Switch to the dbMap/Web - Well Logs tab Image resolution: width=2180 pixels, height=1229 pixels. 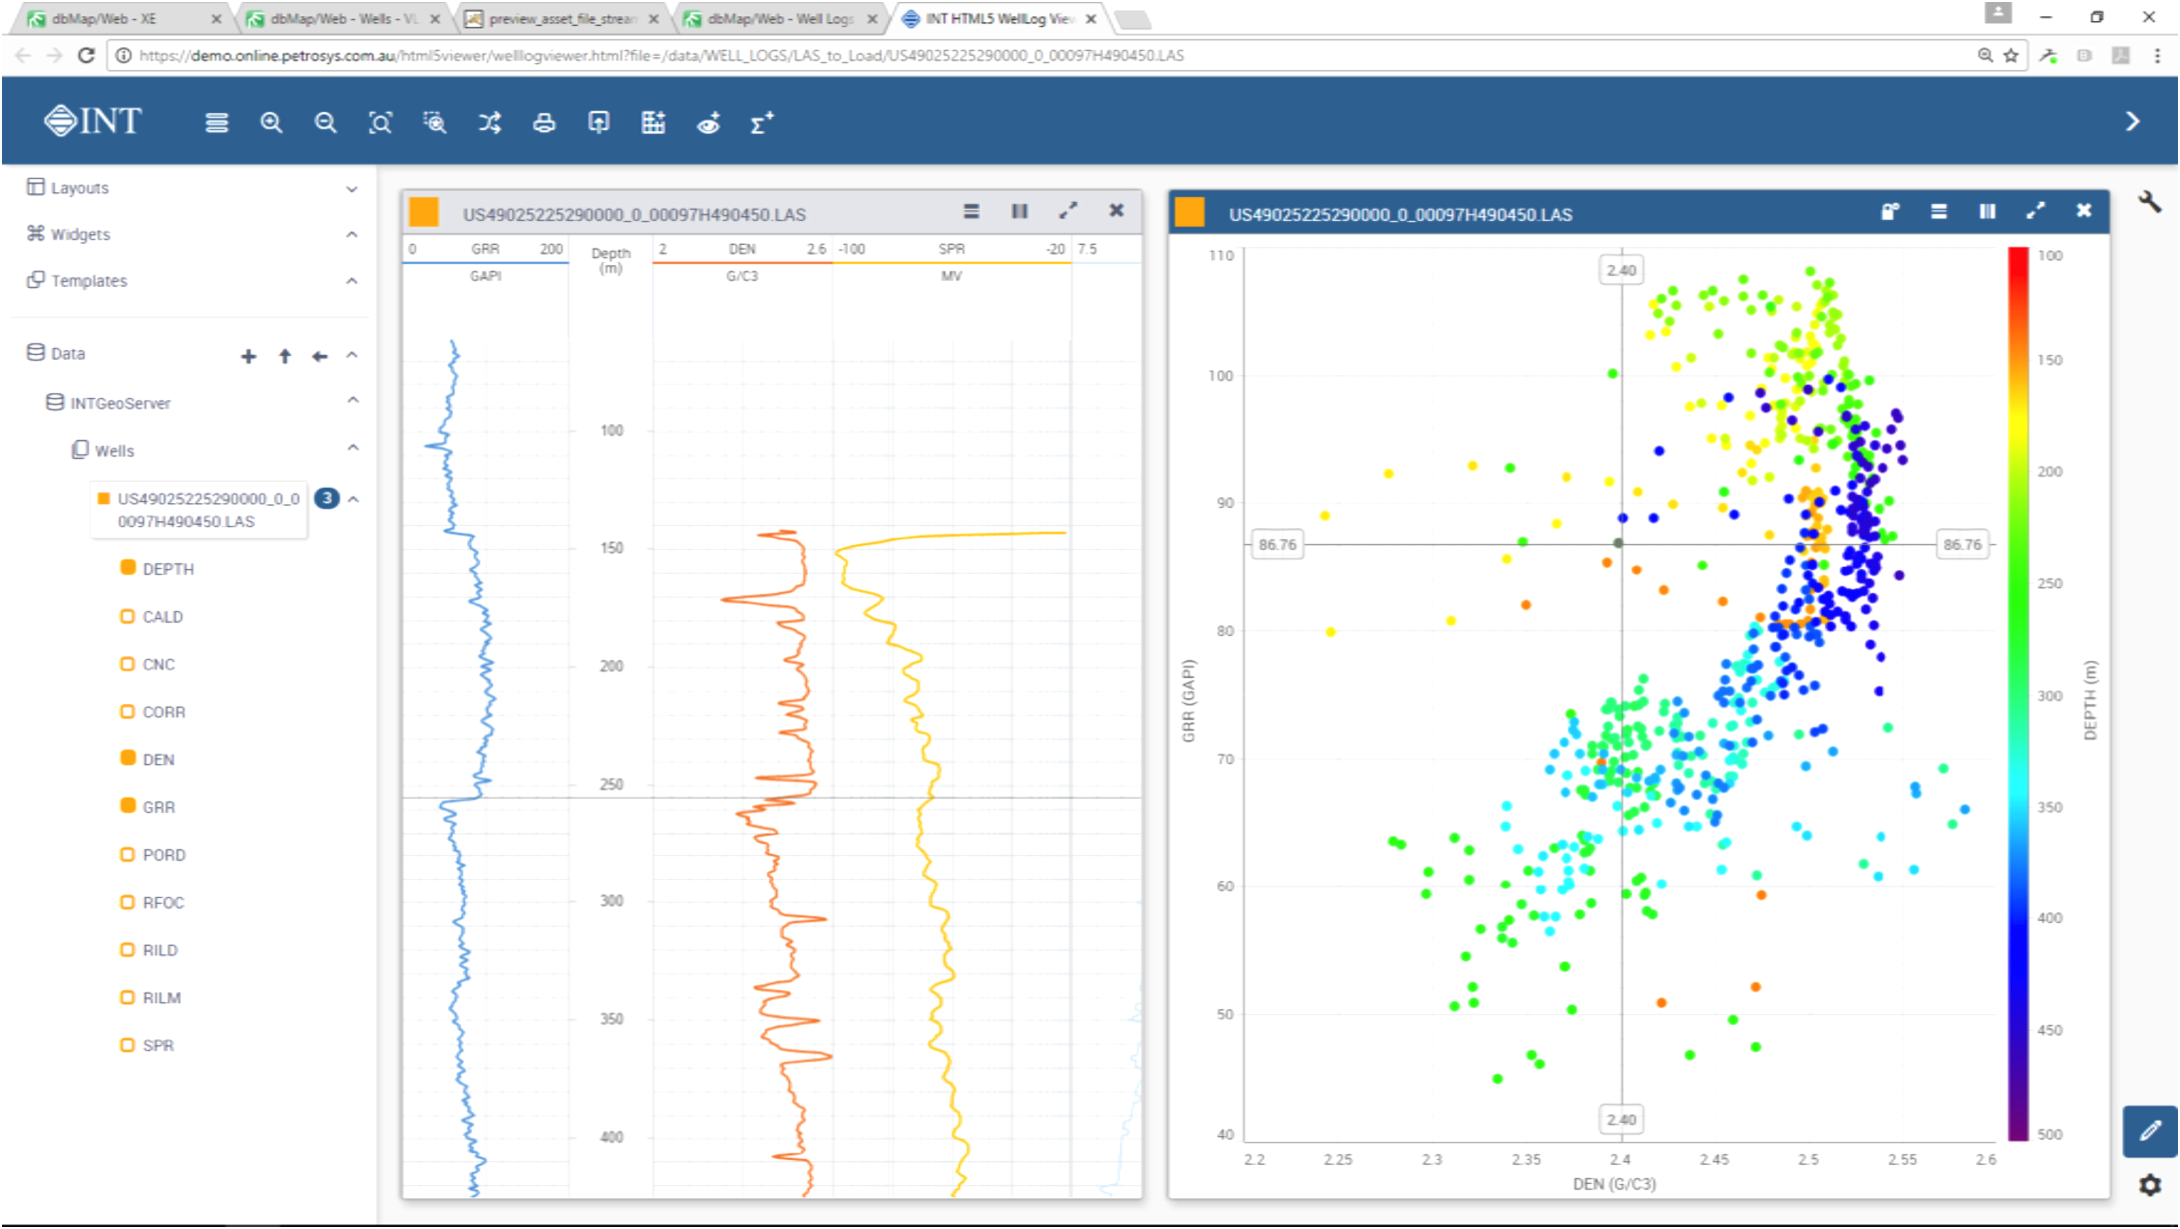pyautogui.click(x=780, y=19)
